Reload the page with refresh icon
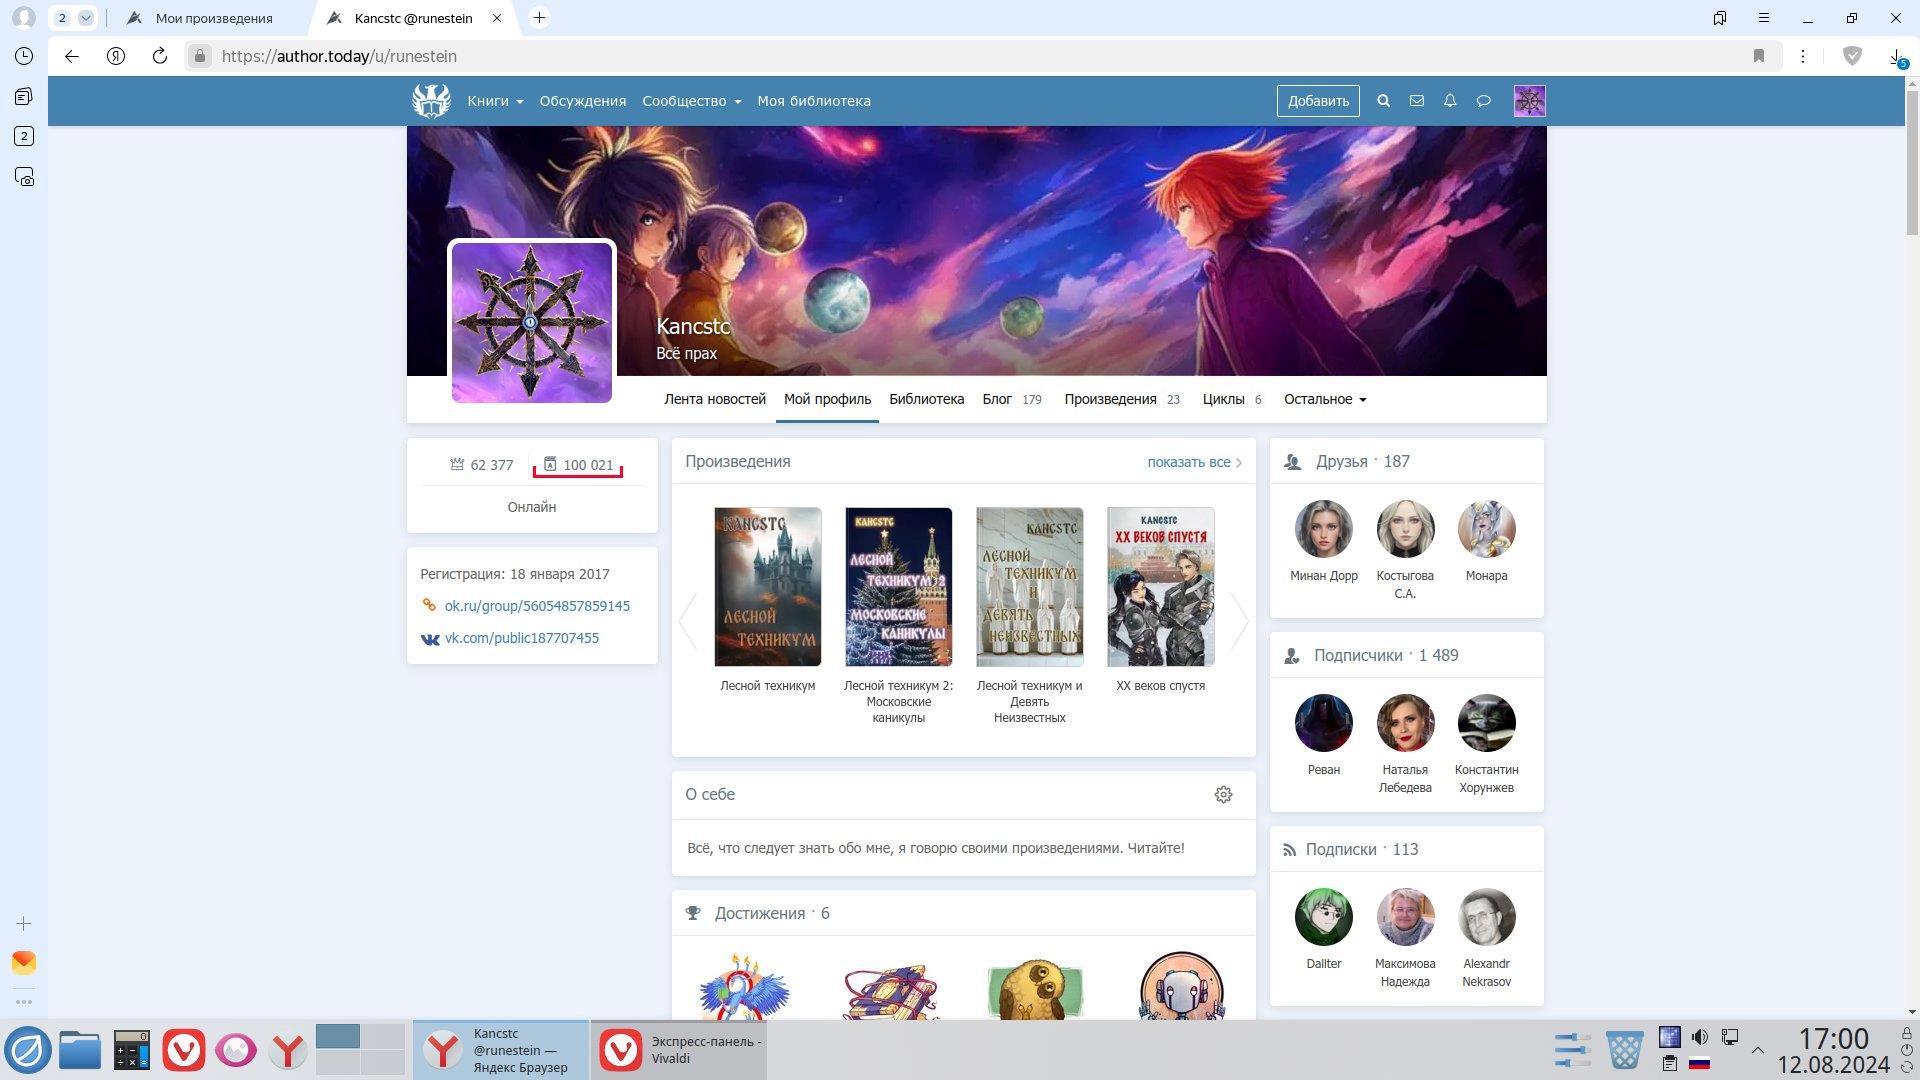 tap(160, 56)
